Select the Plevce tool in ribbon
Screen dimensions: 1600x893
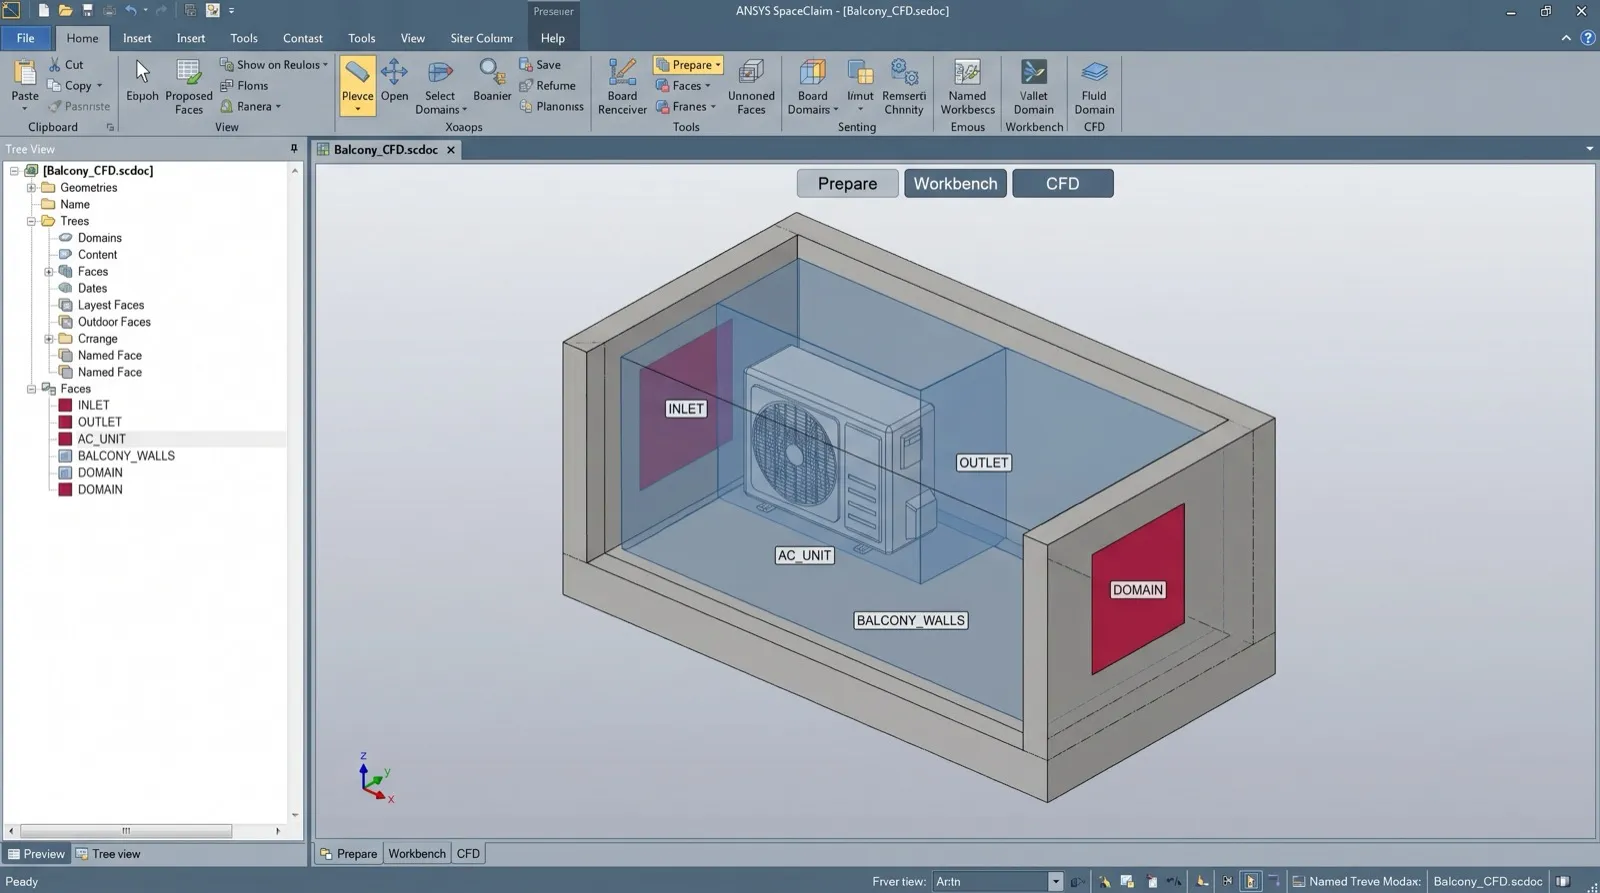[x=357, y=85]
